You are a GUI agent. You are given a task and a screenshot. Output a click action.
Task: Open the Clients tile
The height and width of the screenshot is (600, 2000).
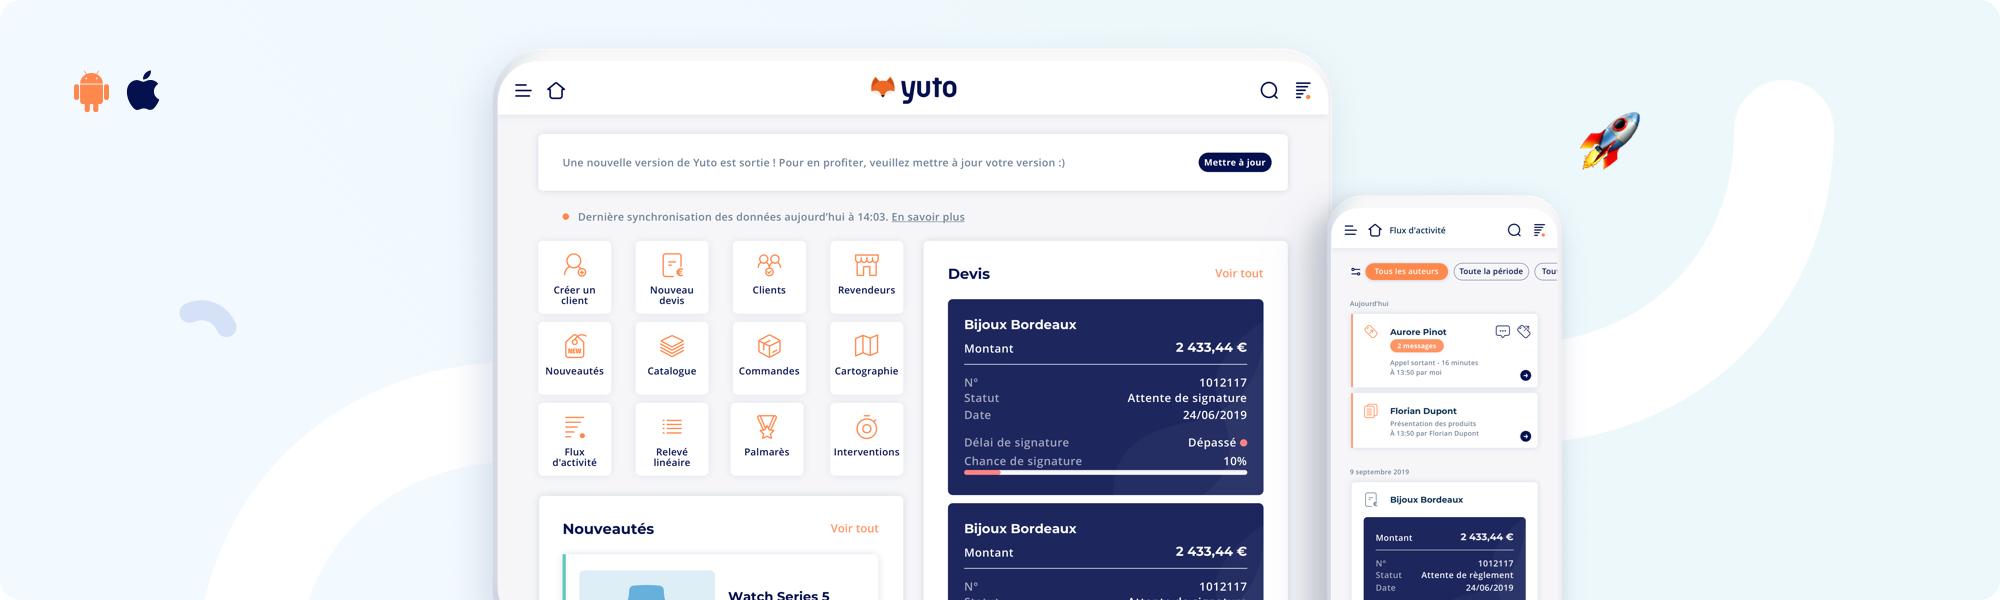coord(769,277)
